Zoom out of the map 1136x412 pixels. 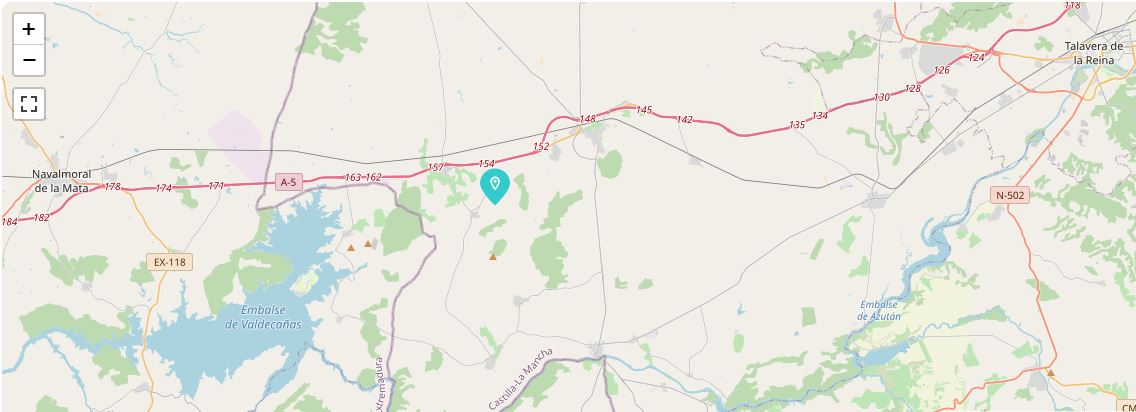point(29,60)
